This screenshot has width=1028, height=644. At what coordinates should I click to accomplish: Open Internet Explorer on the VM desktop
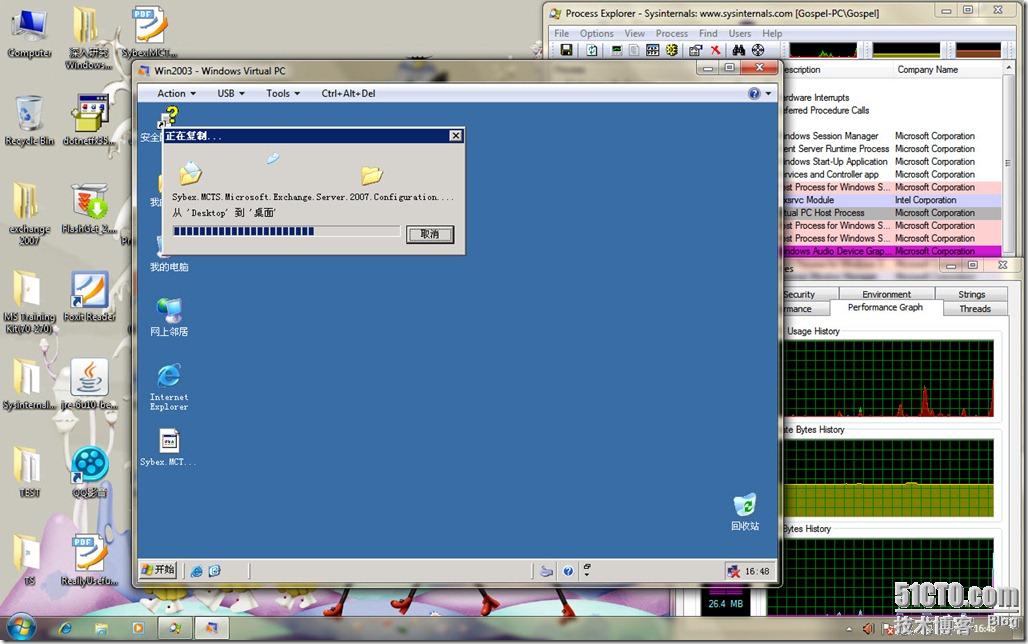169,385
